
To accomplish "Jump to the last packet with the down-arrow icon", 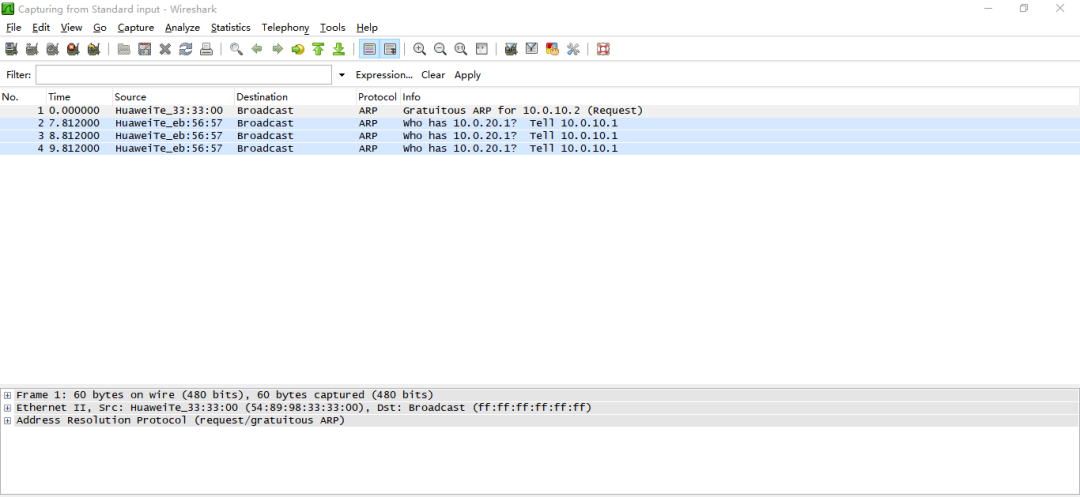I will [x=339, y=49].
